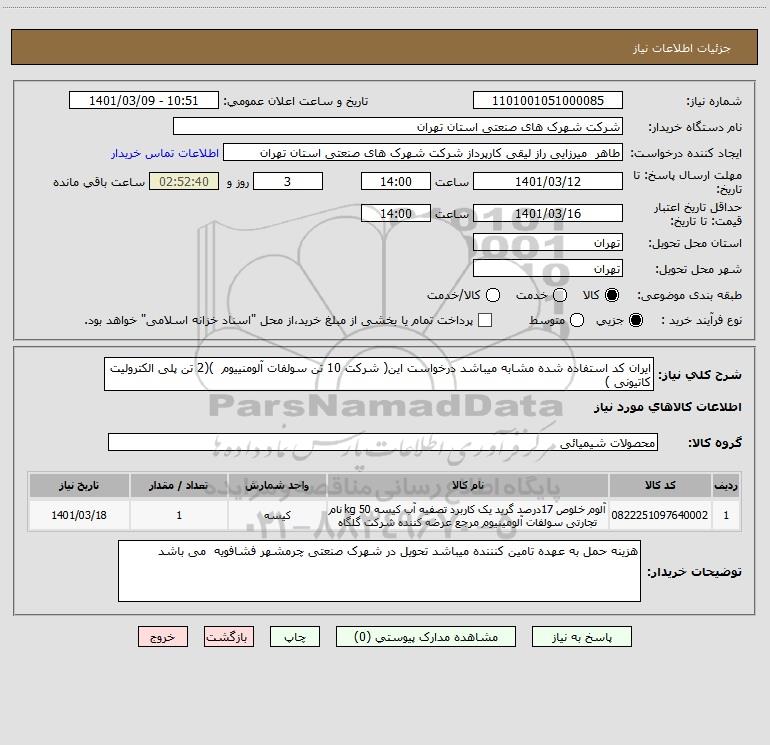The image size is (770, 745).
Task: Click the product name cell آلوم خلوص 17درصد
Action: [x=468, y=515]
